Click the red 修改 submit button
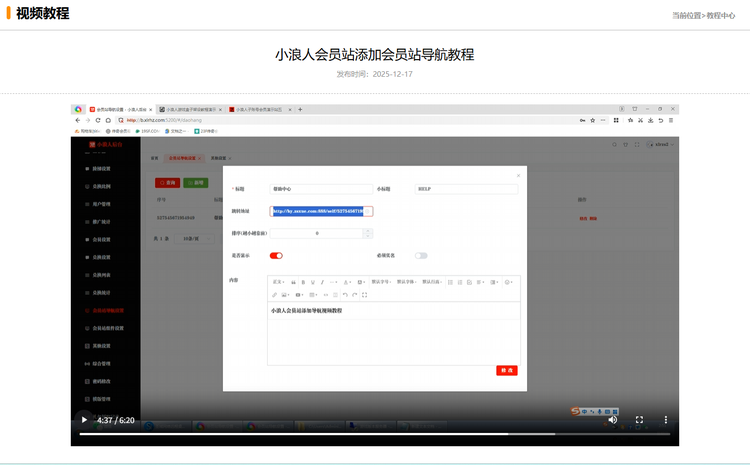This screenshot has width=750, height=465. pos(507,370)
